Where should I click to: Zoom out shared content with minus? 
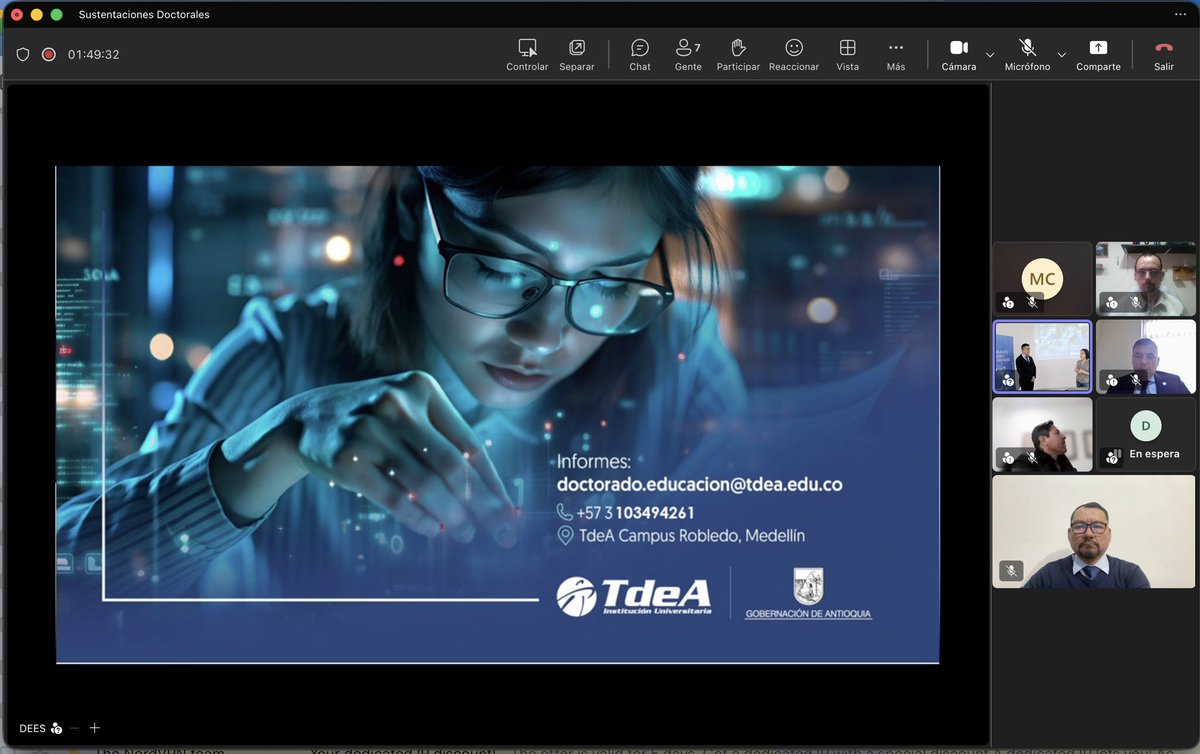(74, 728)
